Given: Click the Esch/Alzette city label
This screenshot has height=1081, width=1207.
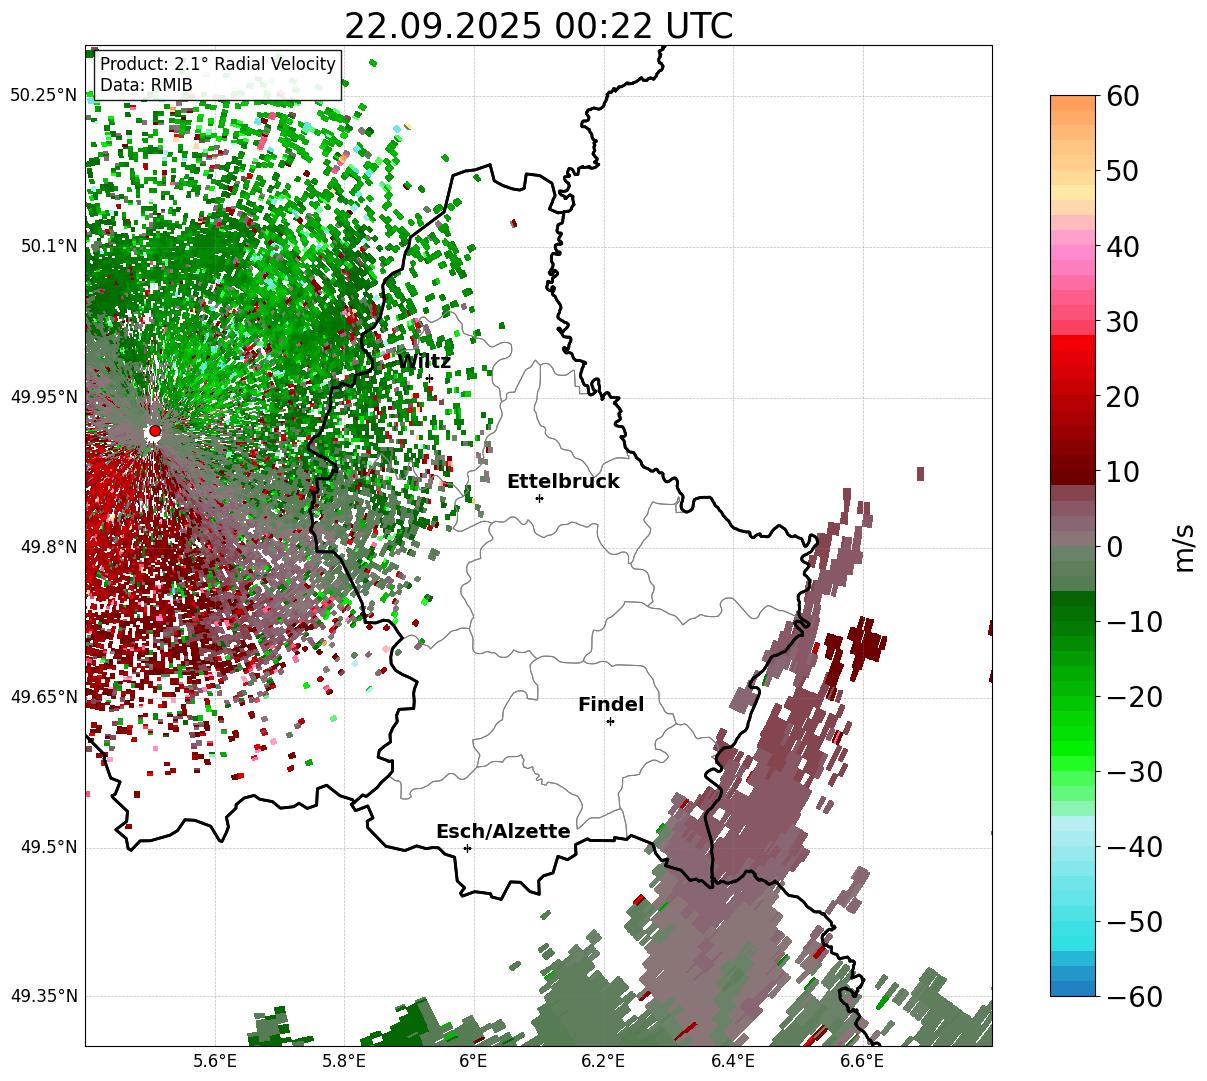Looking at the screenshot, I should click(503, 831).
